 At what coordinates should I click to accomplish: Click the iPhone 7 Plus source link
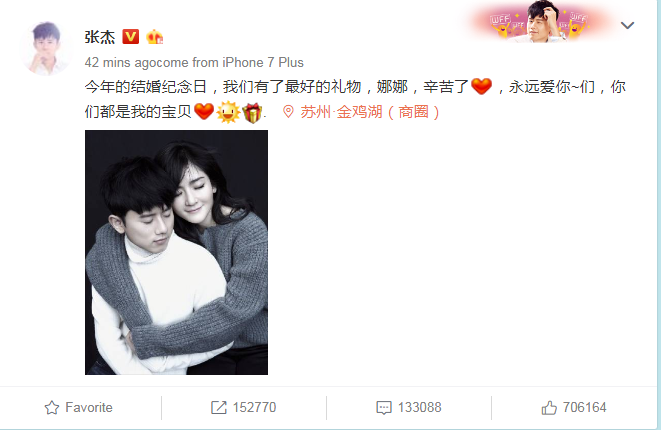pos(263,63)
